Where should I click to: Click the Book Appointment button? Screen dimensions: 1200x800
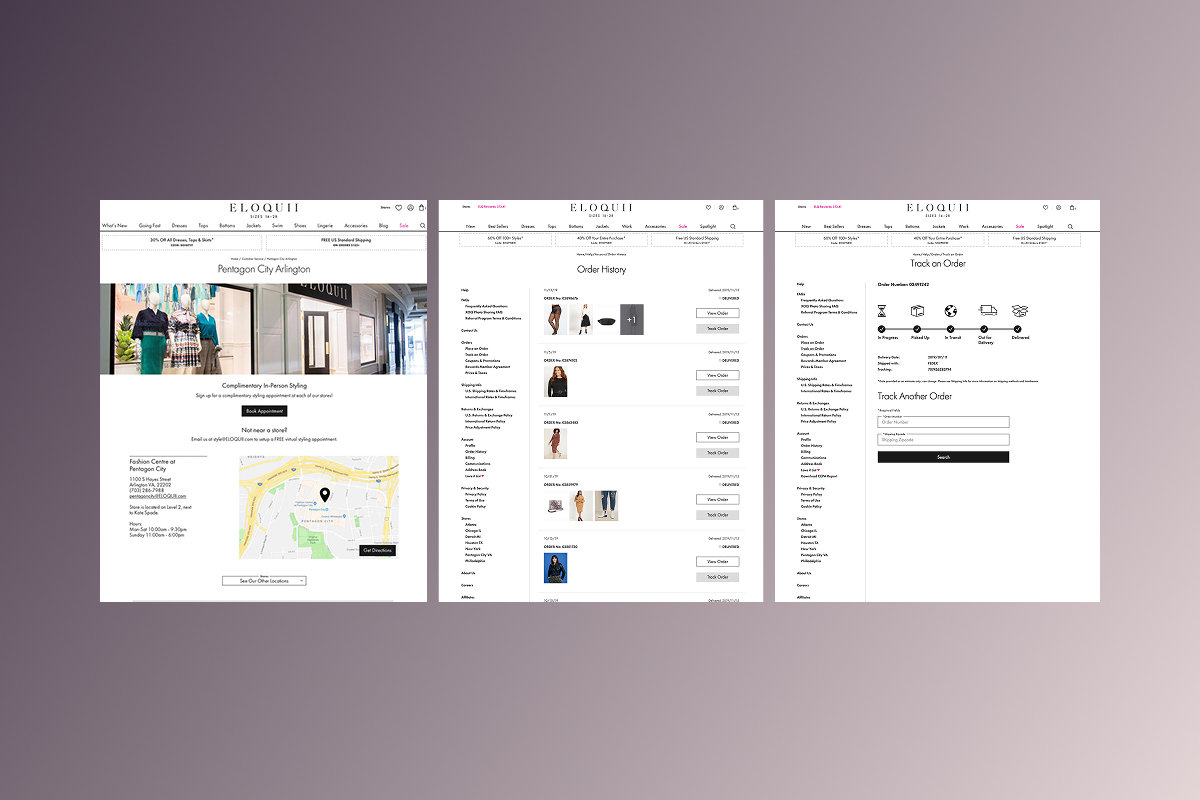pyautogui.click(x=264, y=411)
